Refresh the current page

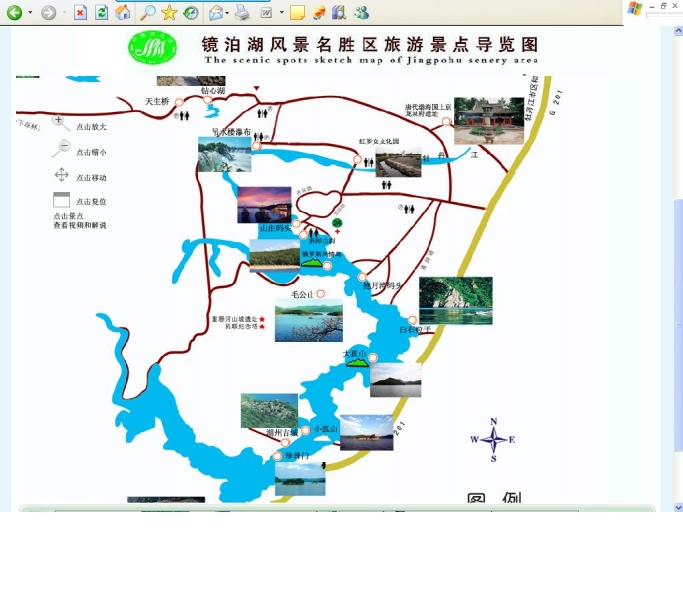(x=101, y=13)
